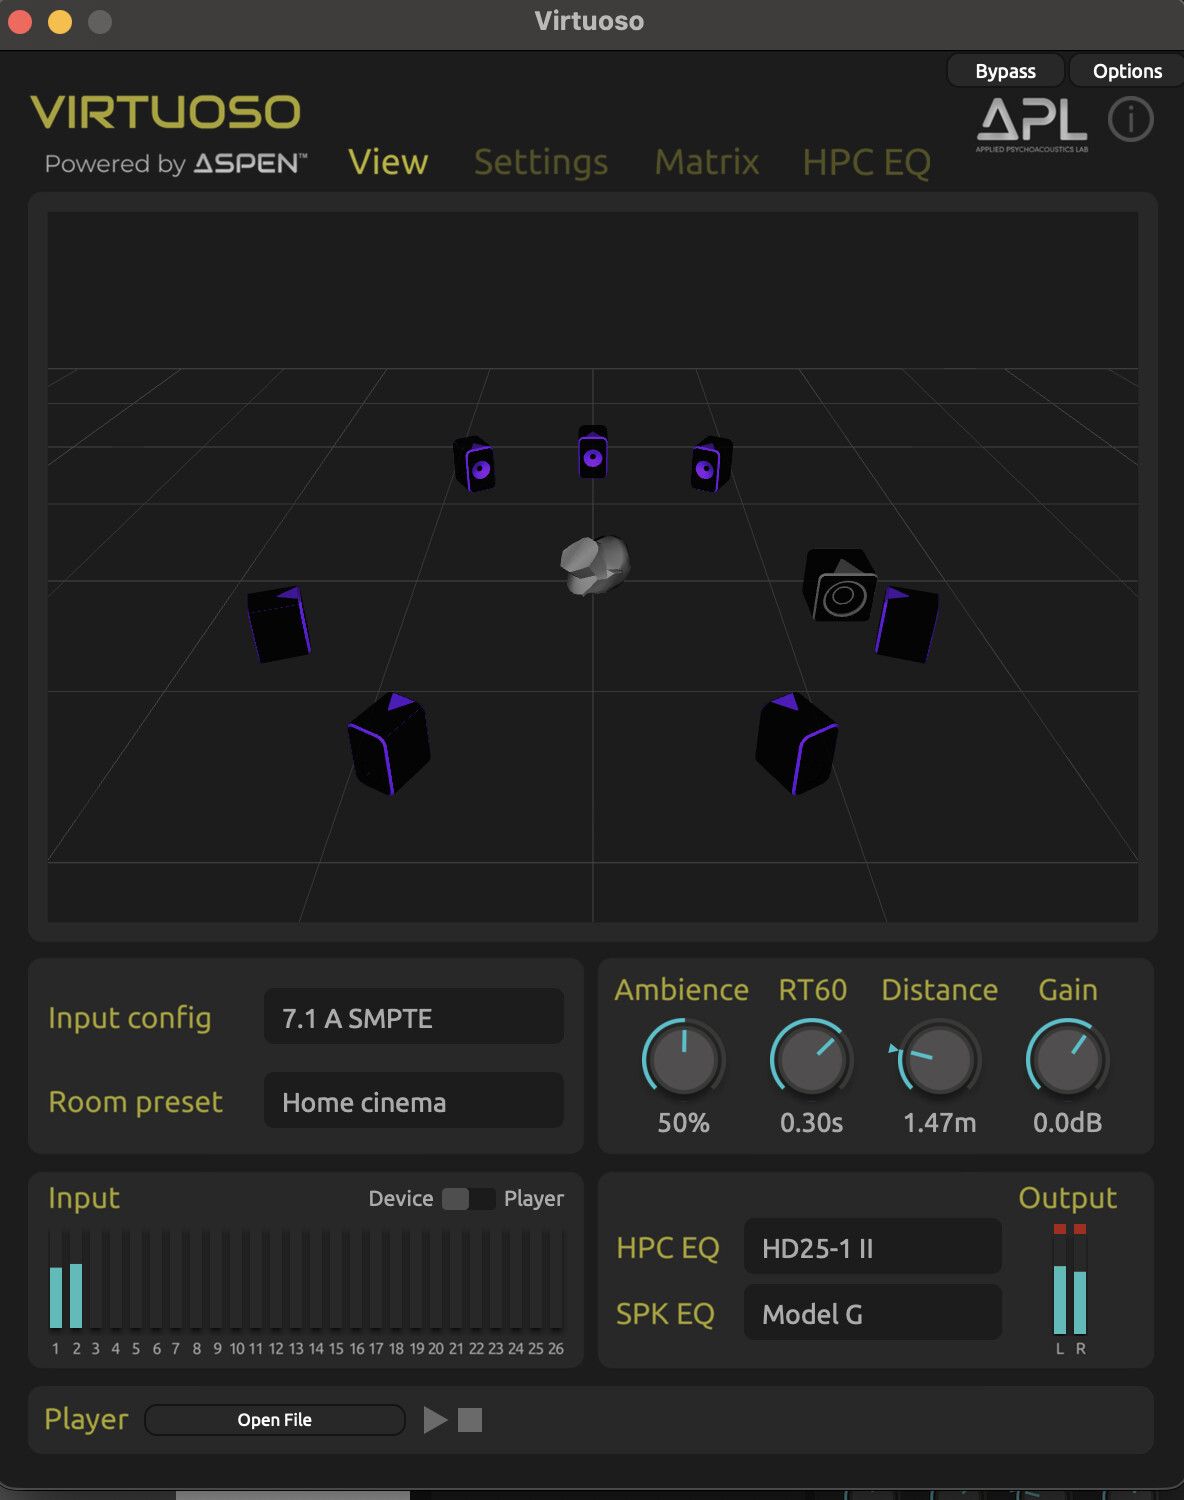Stop the player playback
The image size is (1184, 1500).
(470, 1420)
